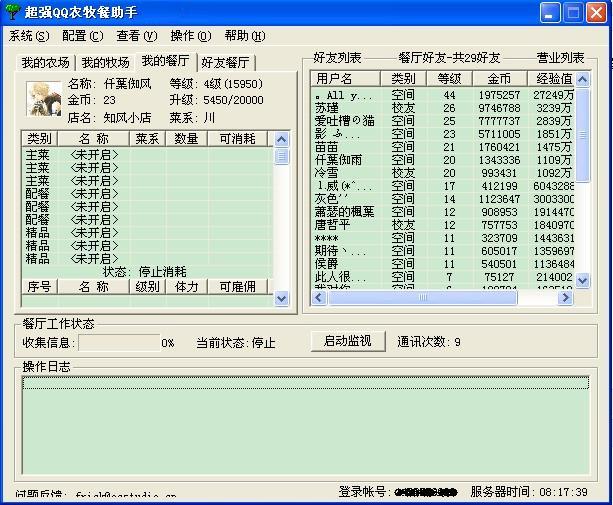
Task: Click the 升级 5450/20000 text
Action: pos(216,100)
